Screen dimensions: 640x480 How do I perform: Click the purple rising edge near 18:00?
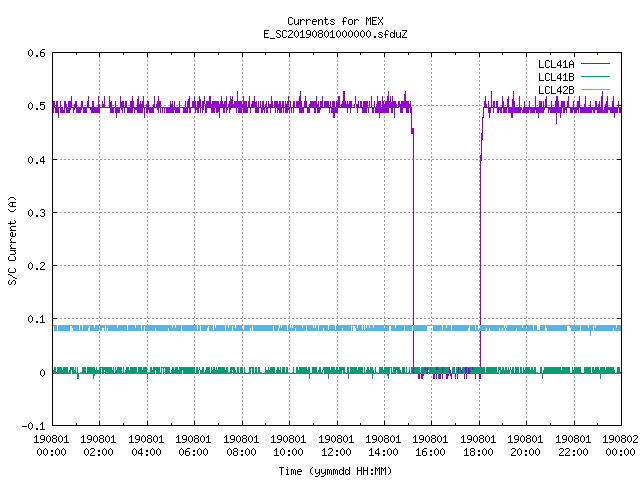pos(480,245)
